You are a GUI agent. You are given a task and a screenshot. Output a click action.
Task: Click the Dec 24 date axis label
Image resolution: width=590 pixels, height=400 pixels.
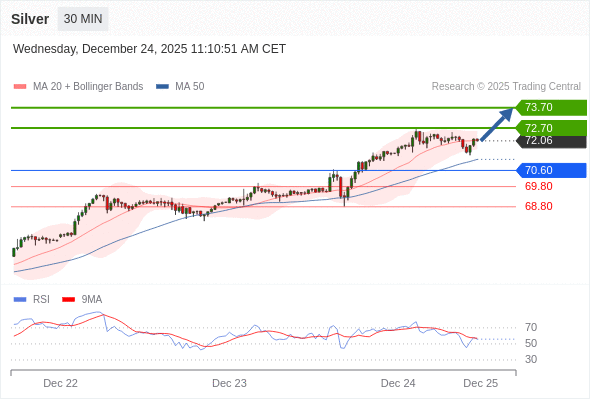pyautogui.click(x=398, y=383)
